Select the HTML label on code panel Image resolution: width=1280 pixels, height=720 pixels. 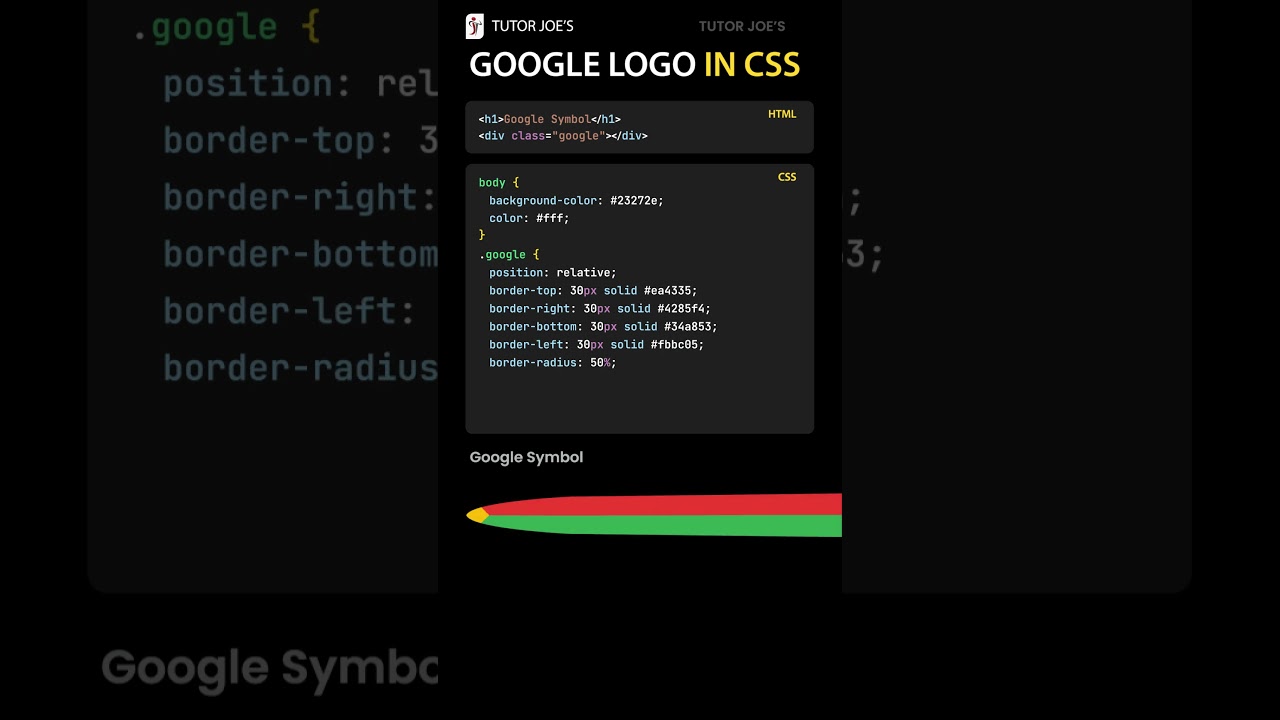pyautogui.click(x=782, y=114)
